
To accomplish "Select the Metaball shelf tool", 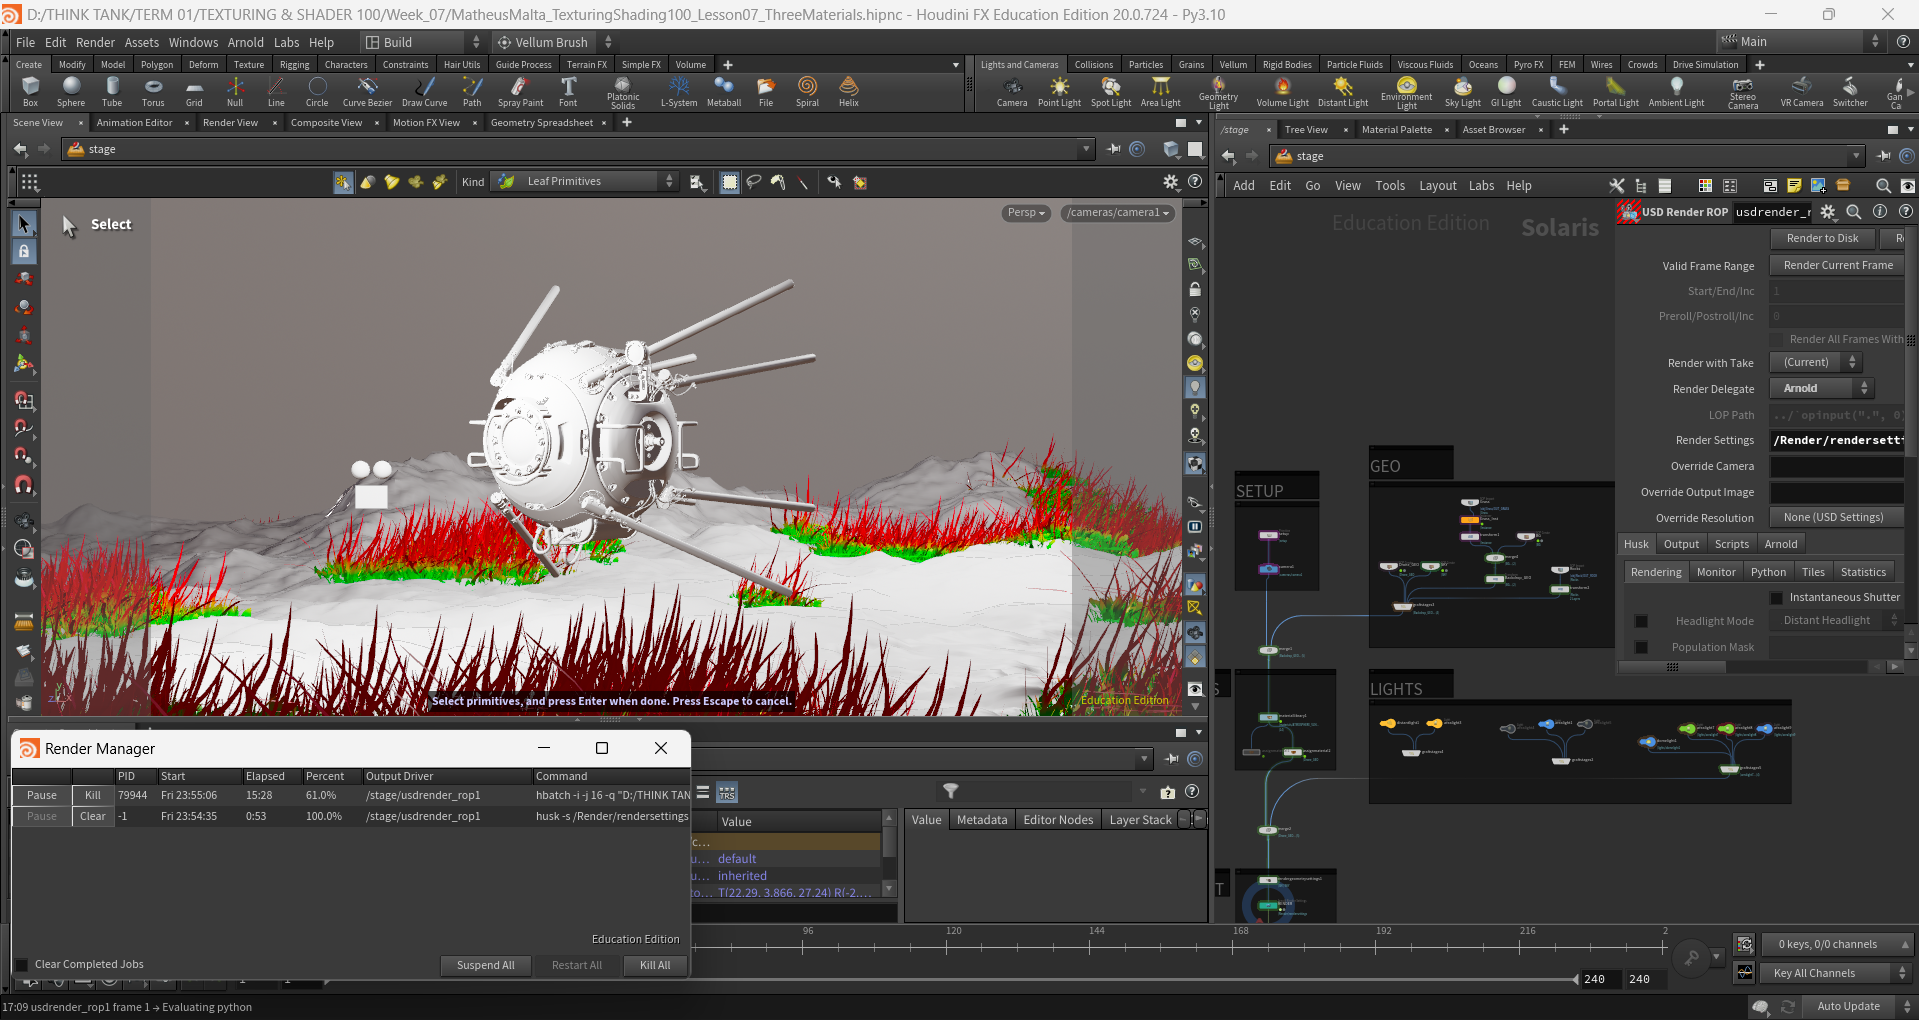I will (x=724, y=91).
